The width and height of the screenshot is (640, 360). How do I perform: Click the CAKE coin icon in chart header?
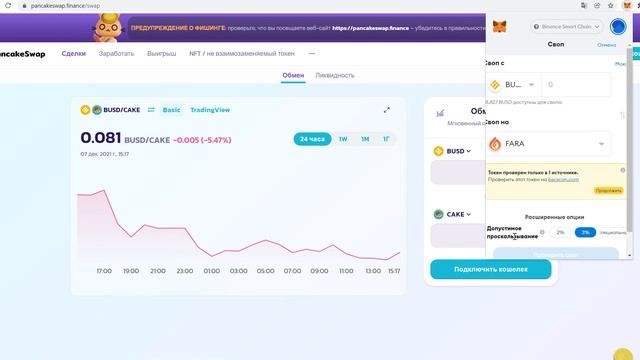point(97,110)
